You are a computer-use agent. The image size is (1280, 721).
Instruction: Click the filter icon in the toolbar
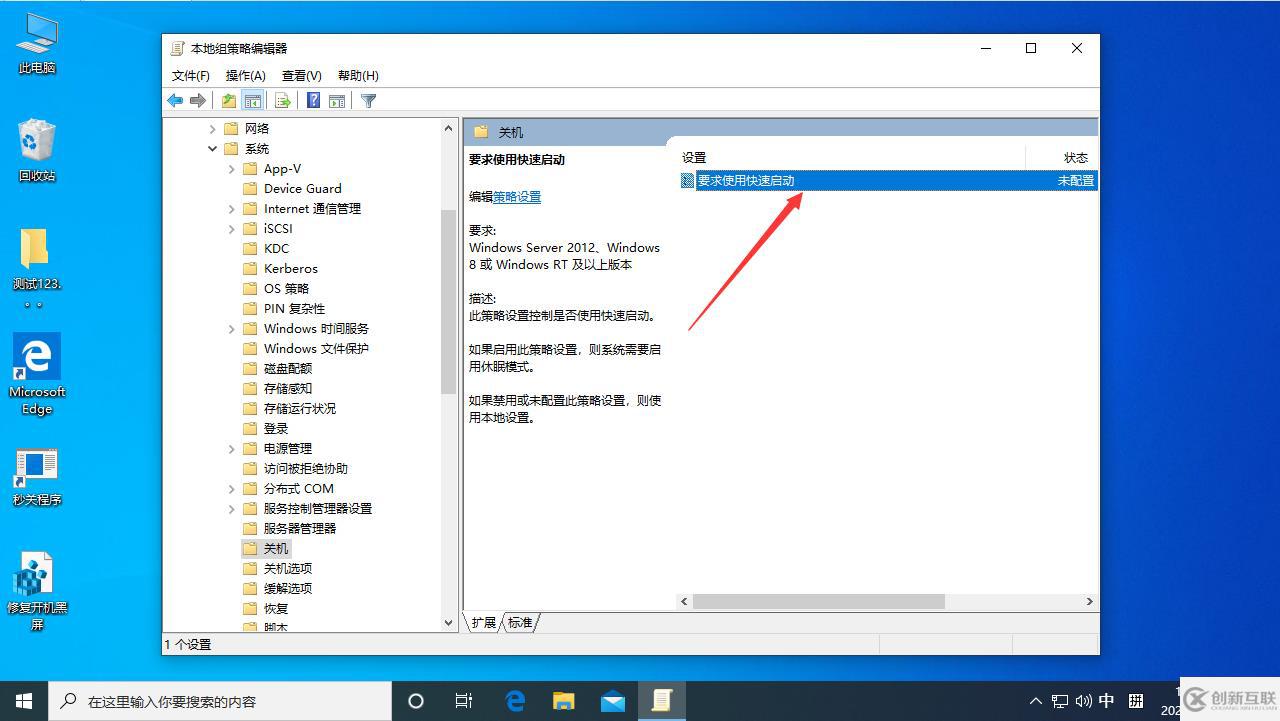[x=368, y=100]
